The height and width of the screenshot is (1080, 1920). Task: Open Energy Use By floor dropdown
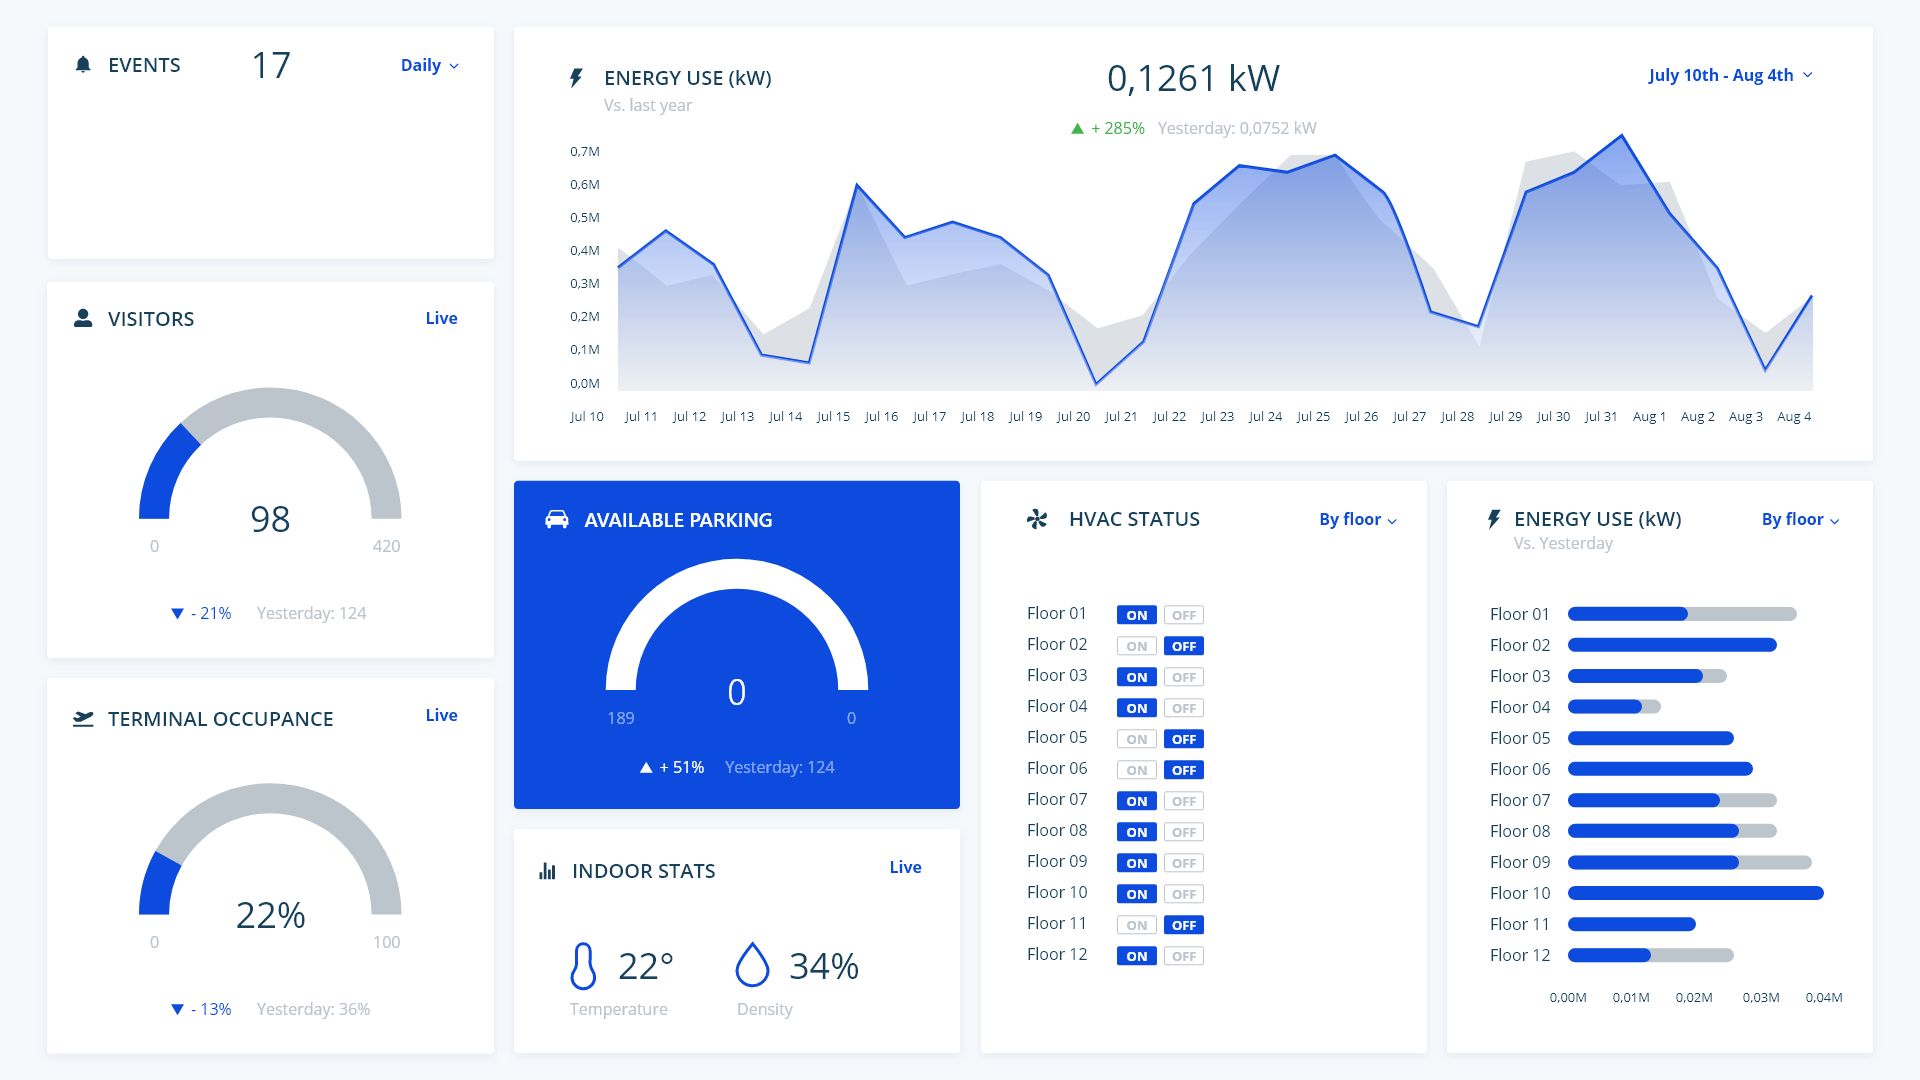(1801, 519)
